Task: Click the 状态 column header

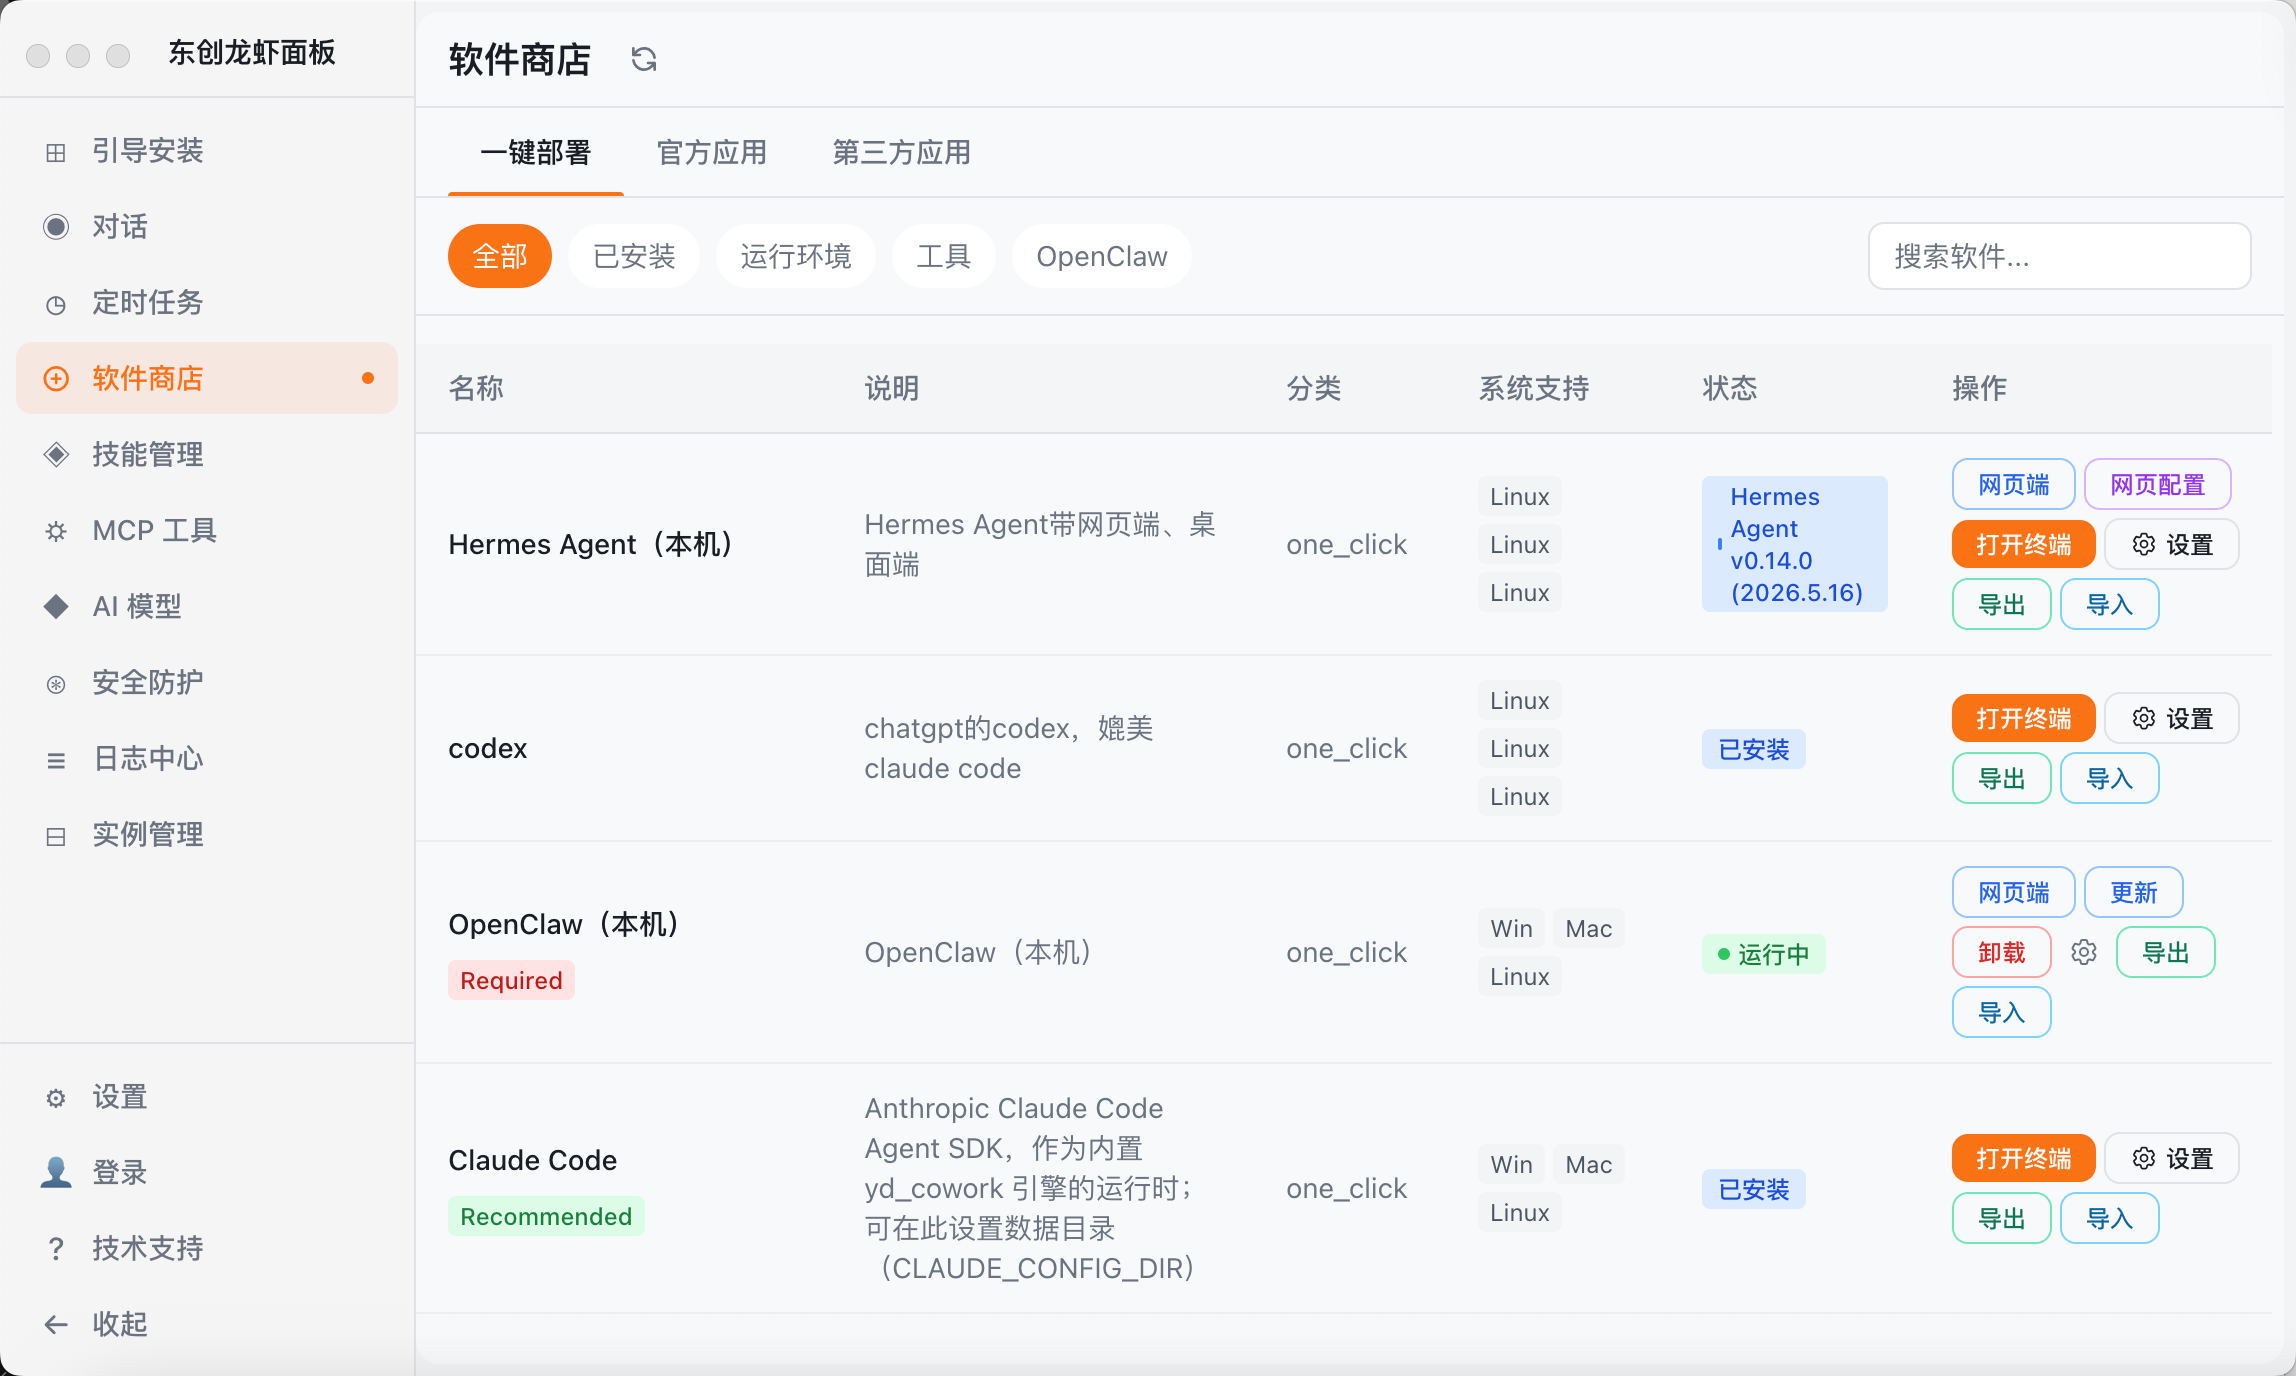Action: coord(1730,389)
